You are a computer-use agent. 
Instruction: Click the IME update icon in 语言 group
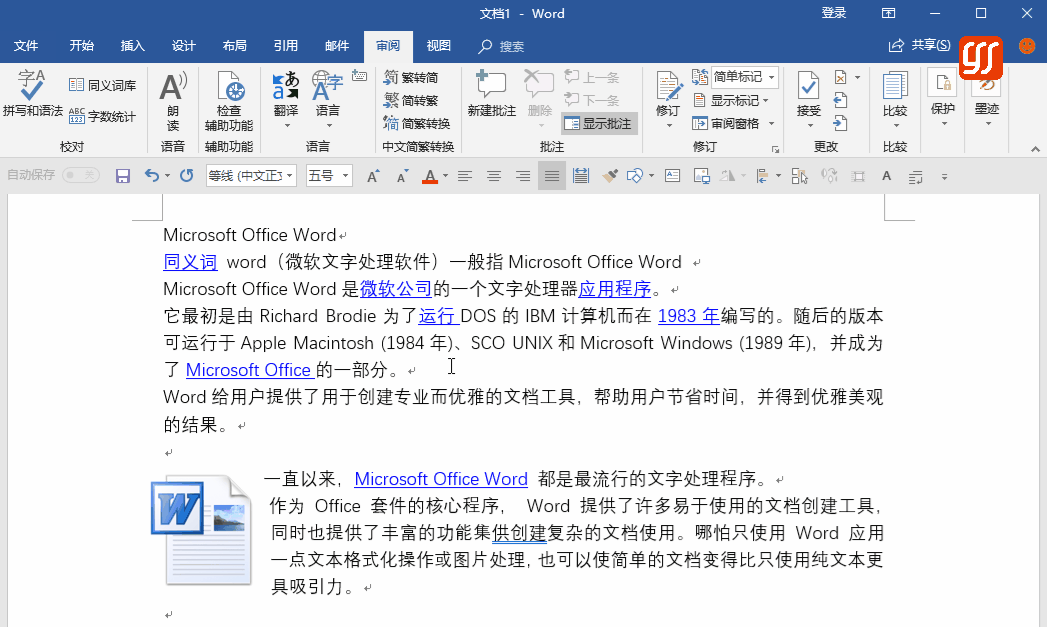tap(359, 76)
